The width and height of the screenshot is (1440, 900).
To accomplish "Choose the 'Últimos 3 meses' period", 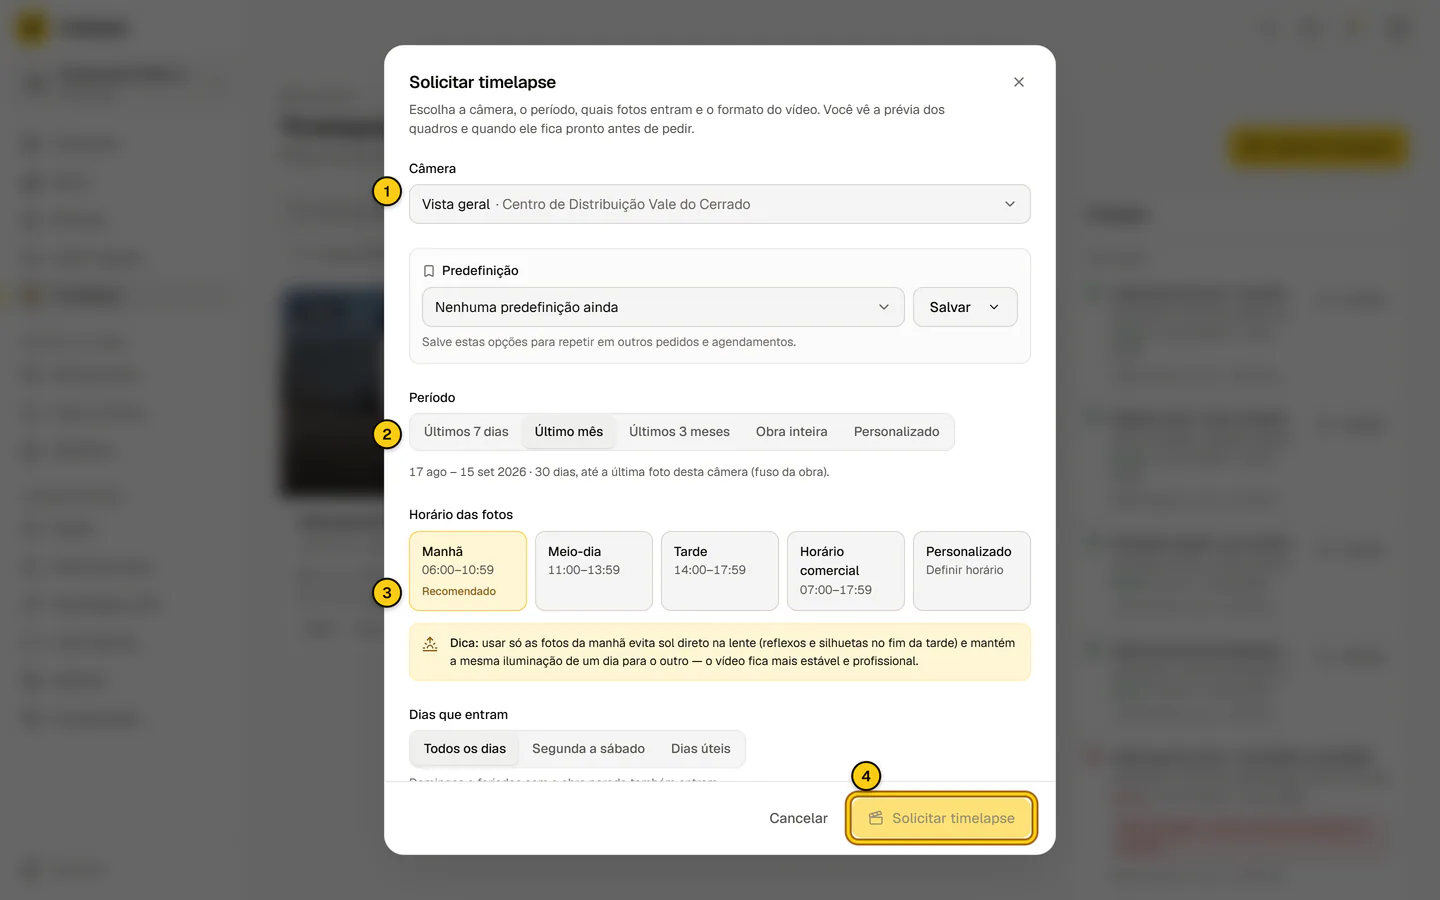I will pos(679,432).
